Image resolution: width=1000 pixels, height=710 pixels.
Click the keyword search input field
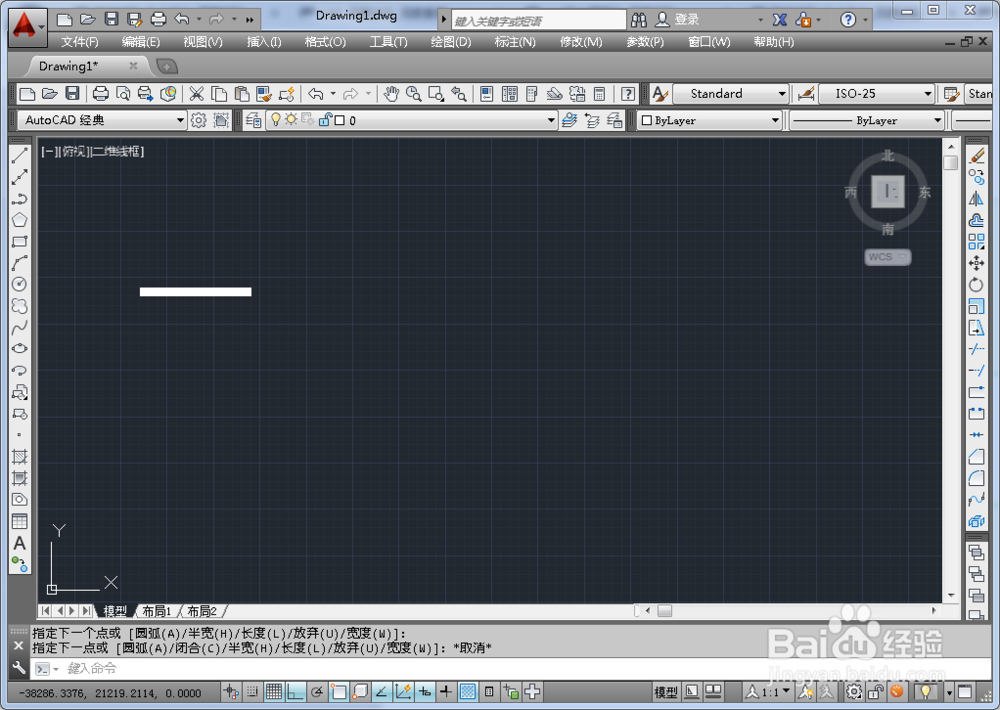pos(538,20)
